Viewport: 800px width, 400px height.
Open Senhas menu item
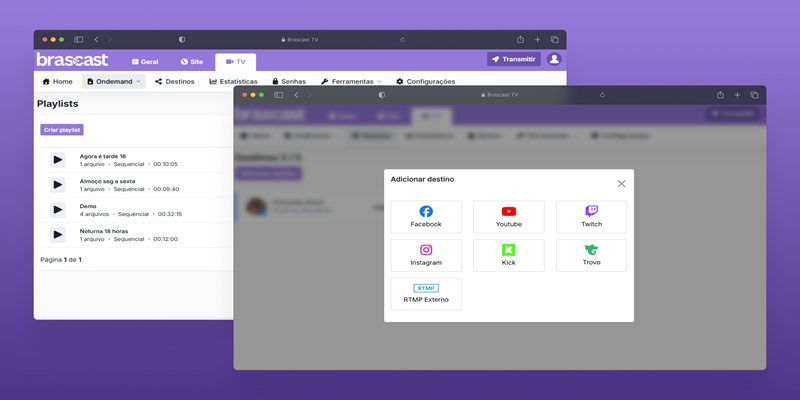coord(289,81)
